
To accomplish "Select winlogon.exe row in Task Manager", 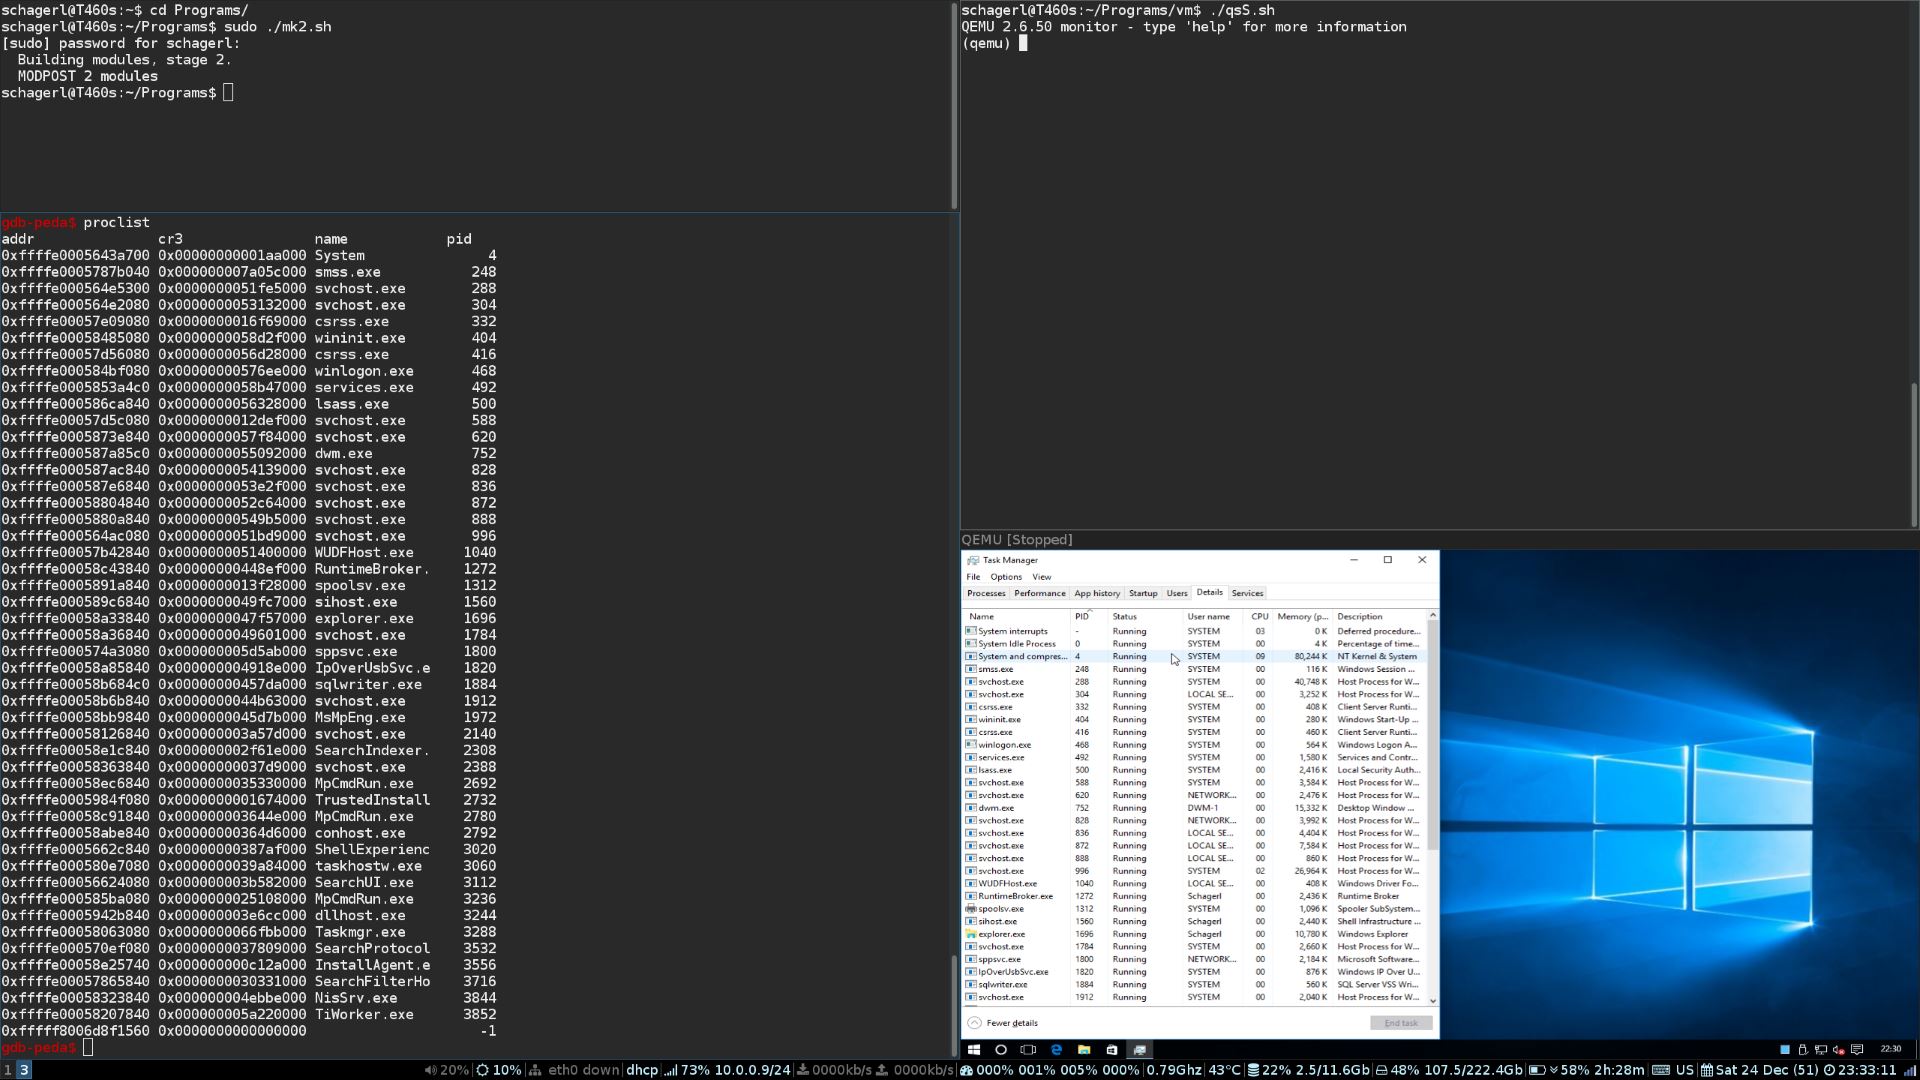I will click(1195, 745).
